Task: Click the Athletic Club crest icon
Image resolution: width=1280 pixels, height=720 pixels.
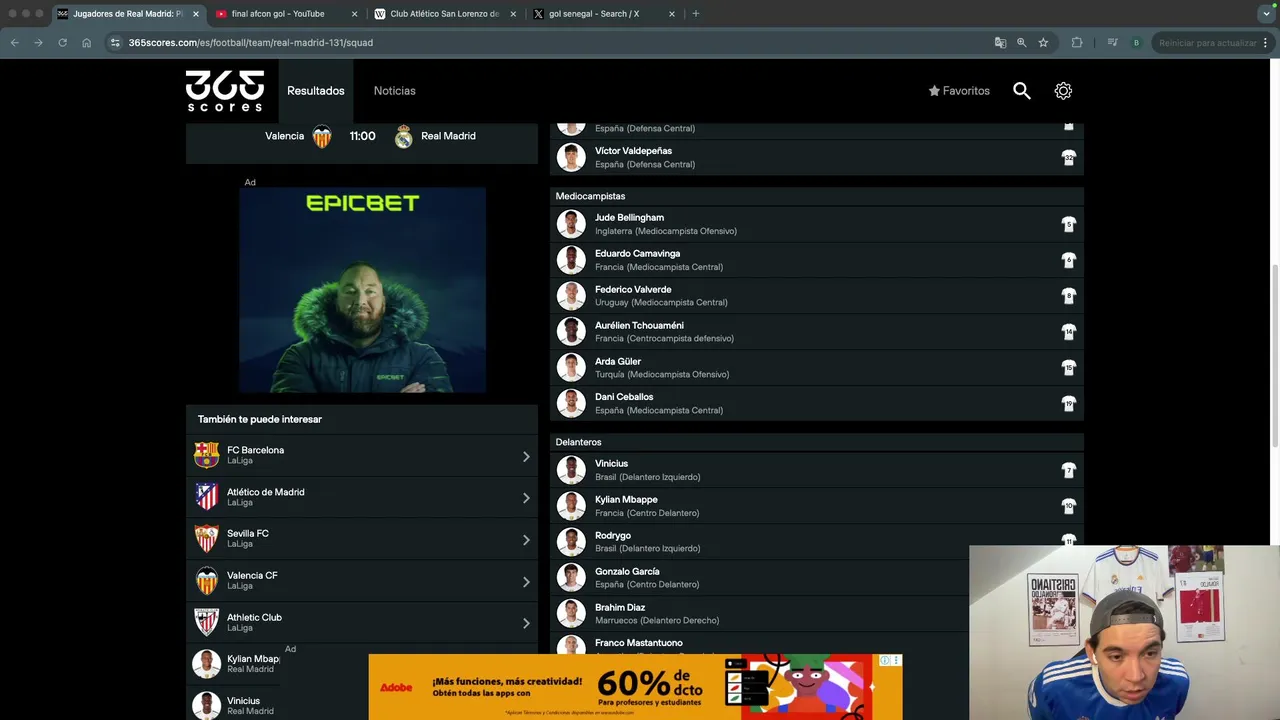Action: [x=207, y=622]
